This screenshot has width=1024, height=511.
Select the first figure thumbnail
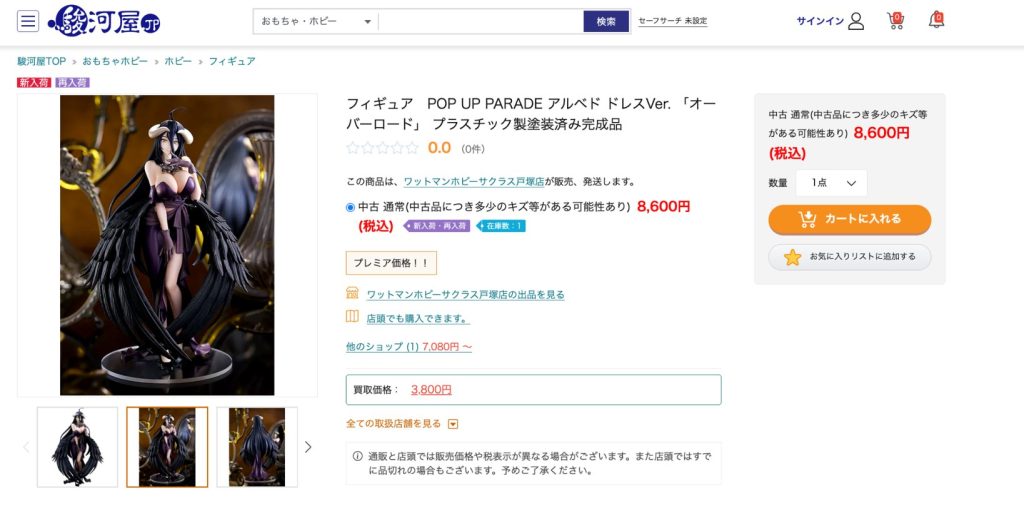coord(77,447)
